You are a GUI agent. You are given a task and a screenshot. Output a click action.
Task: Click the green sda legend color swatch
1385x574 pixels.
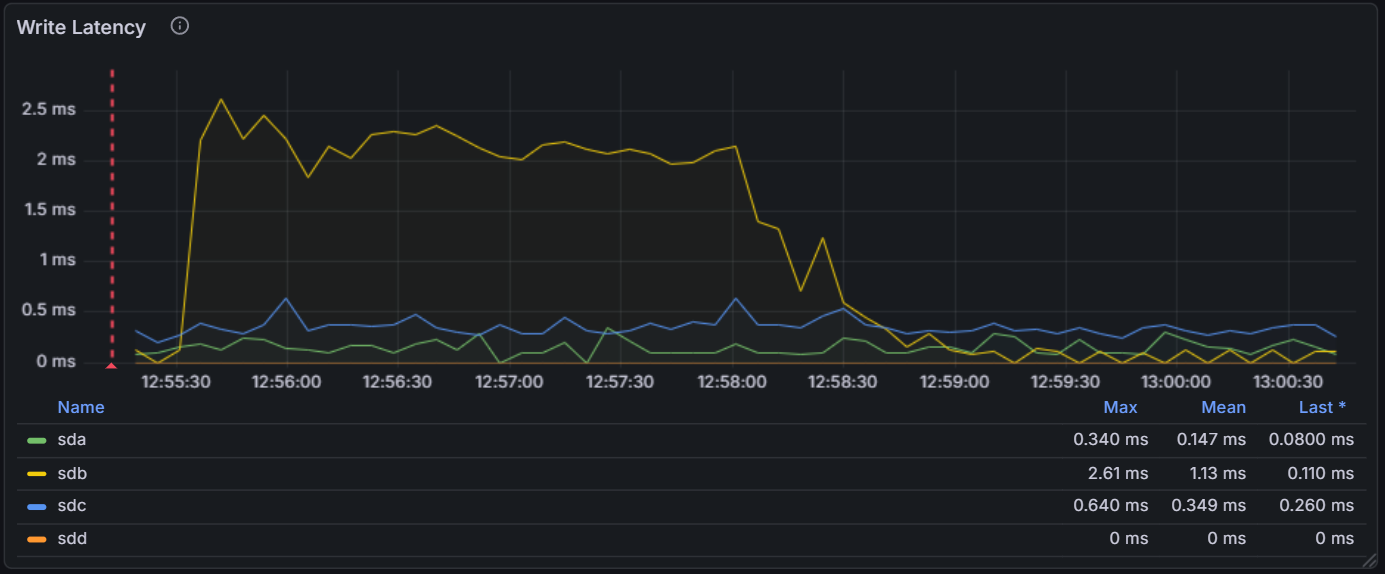[37, 440]
